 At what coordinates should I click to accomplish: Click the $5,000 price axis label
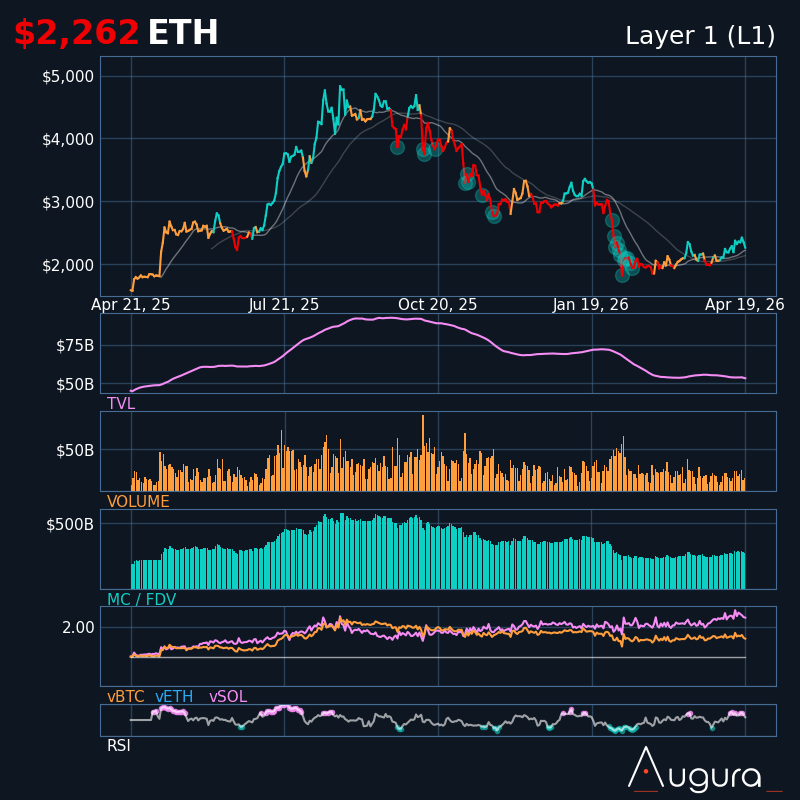click(x=68, y=77)
